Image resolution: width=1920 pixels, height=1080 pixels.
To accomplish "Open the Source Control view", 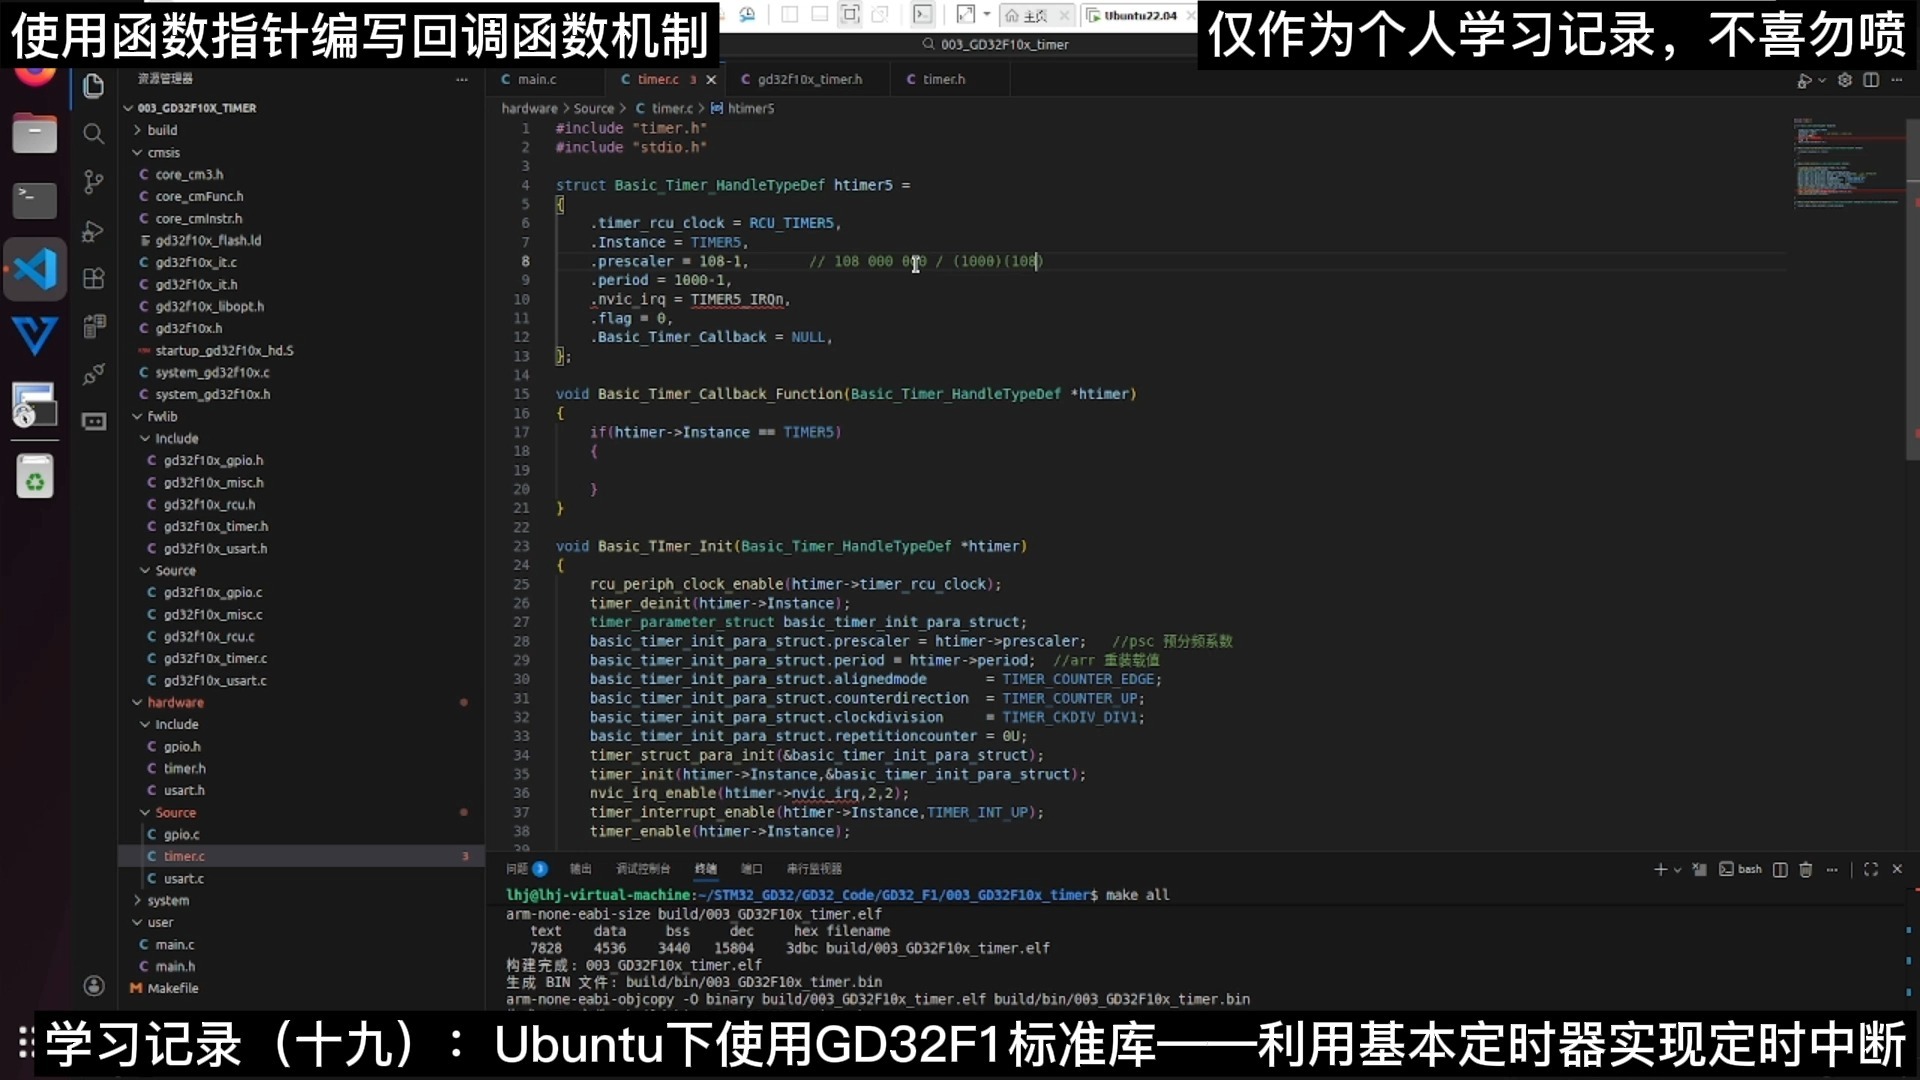I will click(x=93, y=182).
